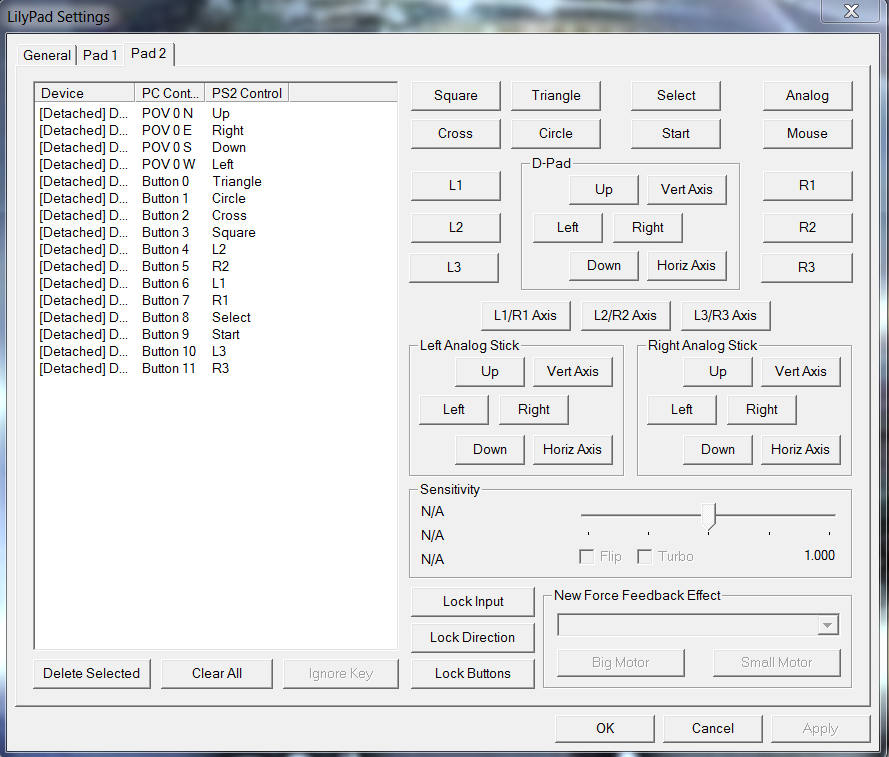Enable the Turbo checkbox
The height and width of the screenshot is (757, 889).
(x=644, y=556)
